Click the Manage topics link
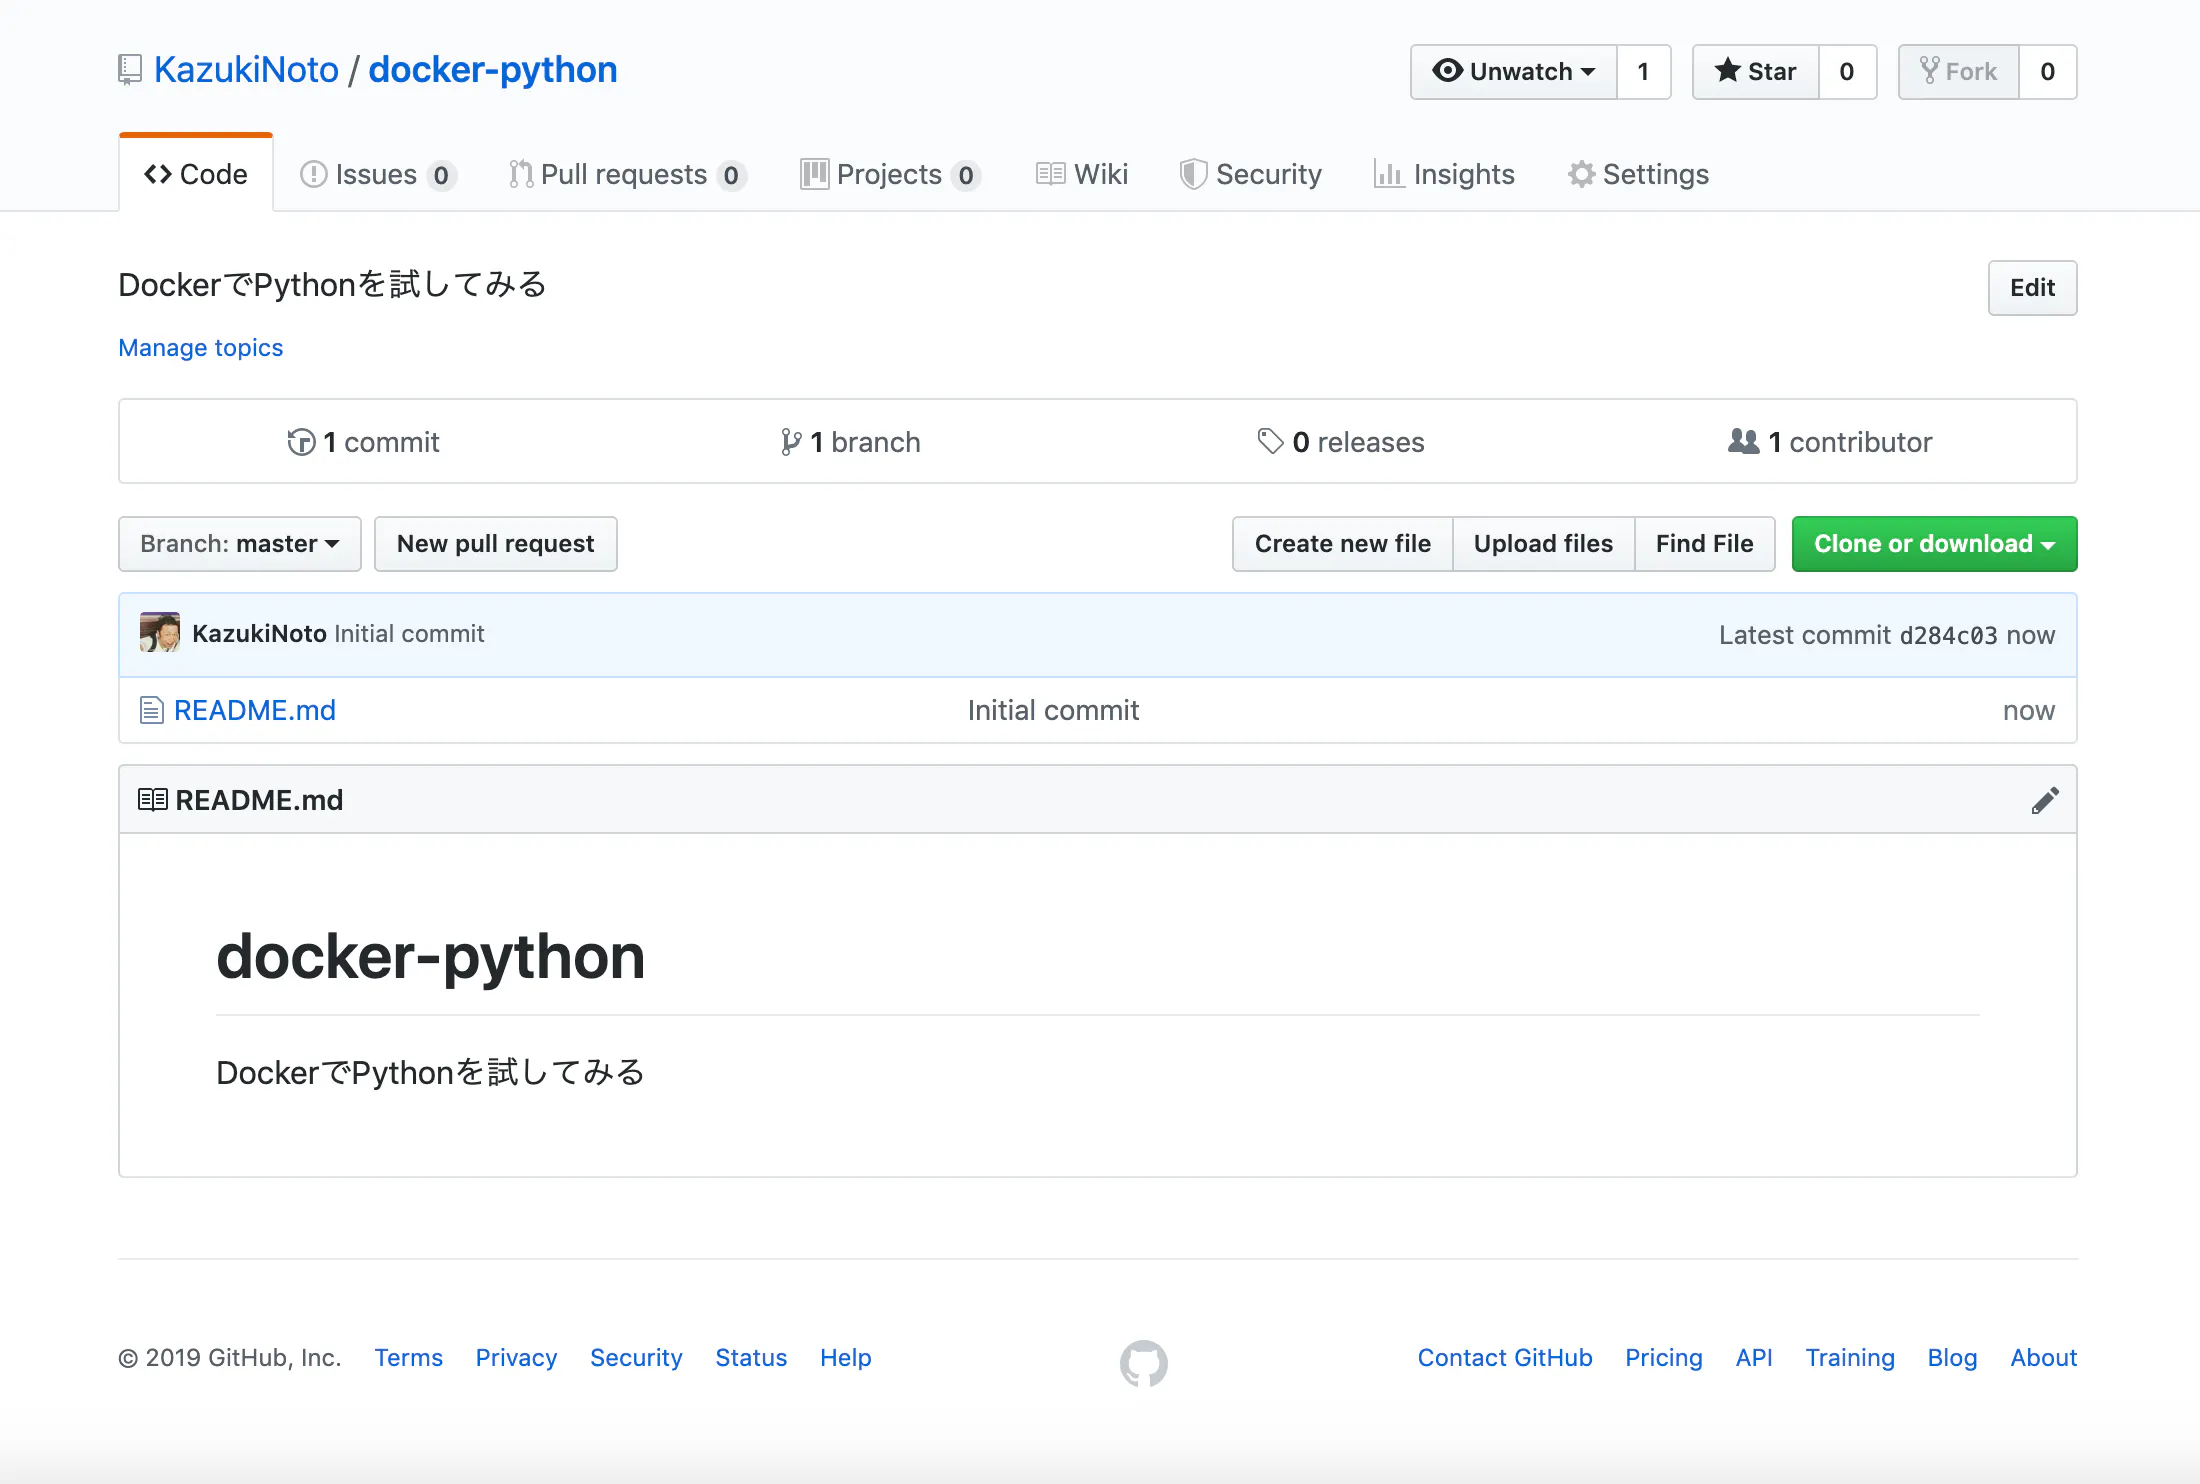This screenshot has width=2200, height=1484. [201, 348]
